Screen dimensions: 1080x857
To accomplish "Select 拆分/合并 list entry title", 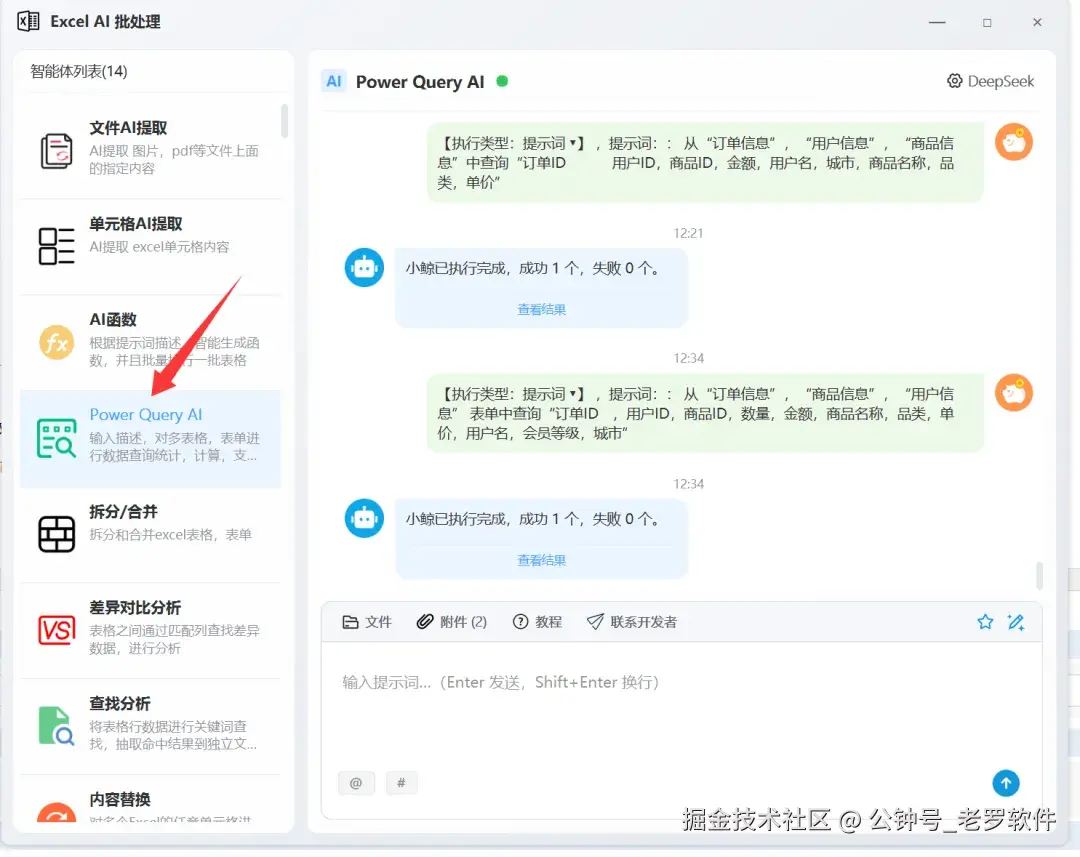I will 123,512.
